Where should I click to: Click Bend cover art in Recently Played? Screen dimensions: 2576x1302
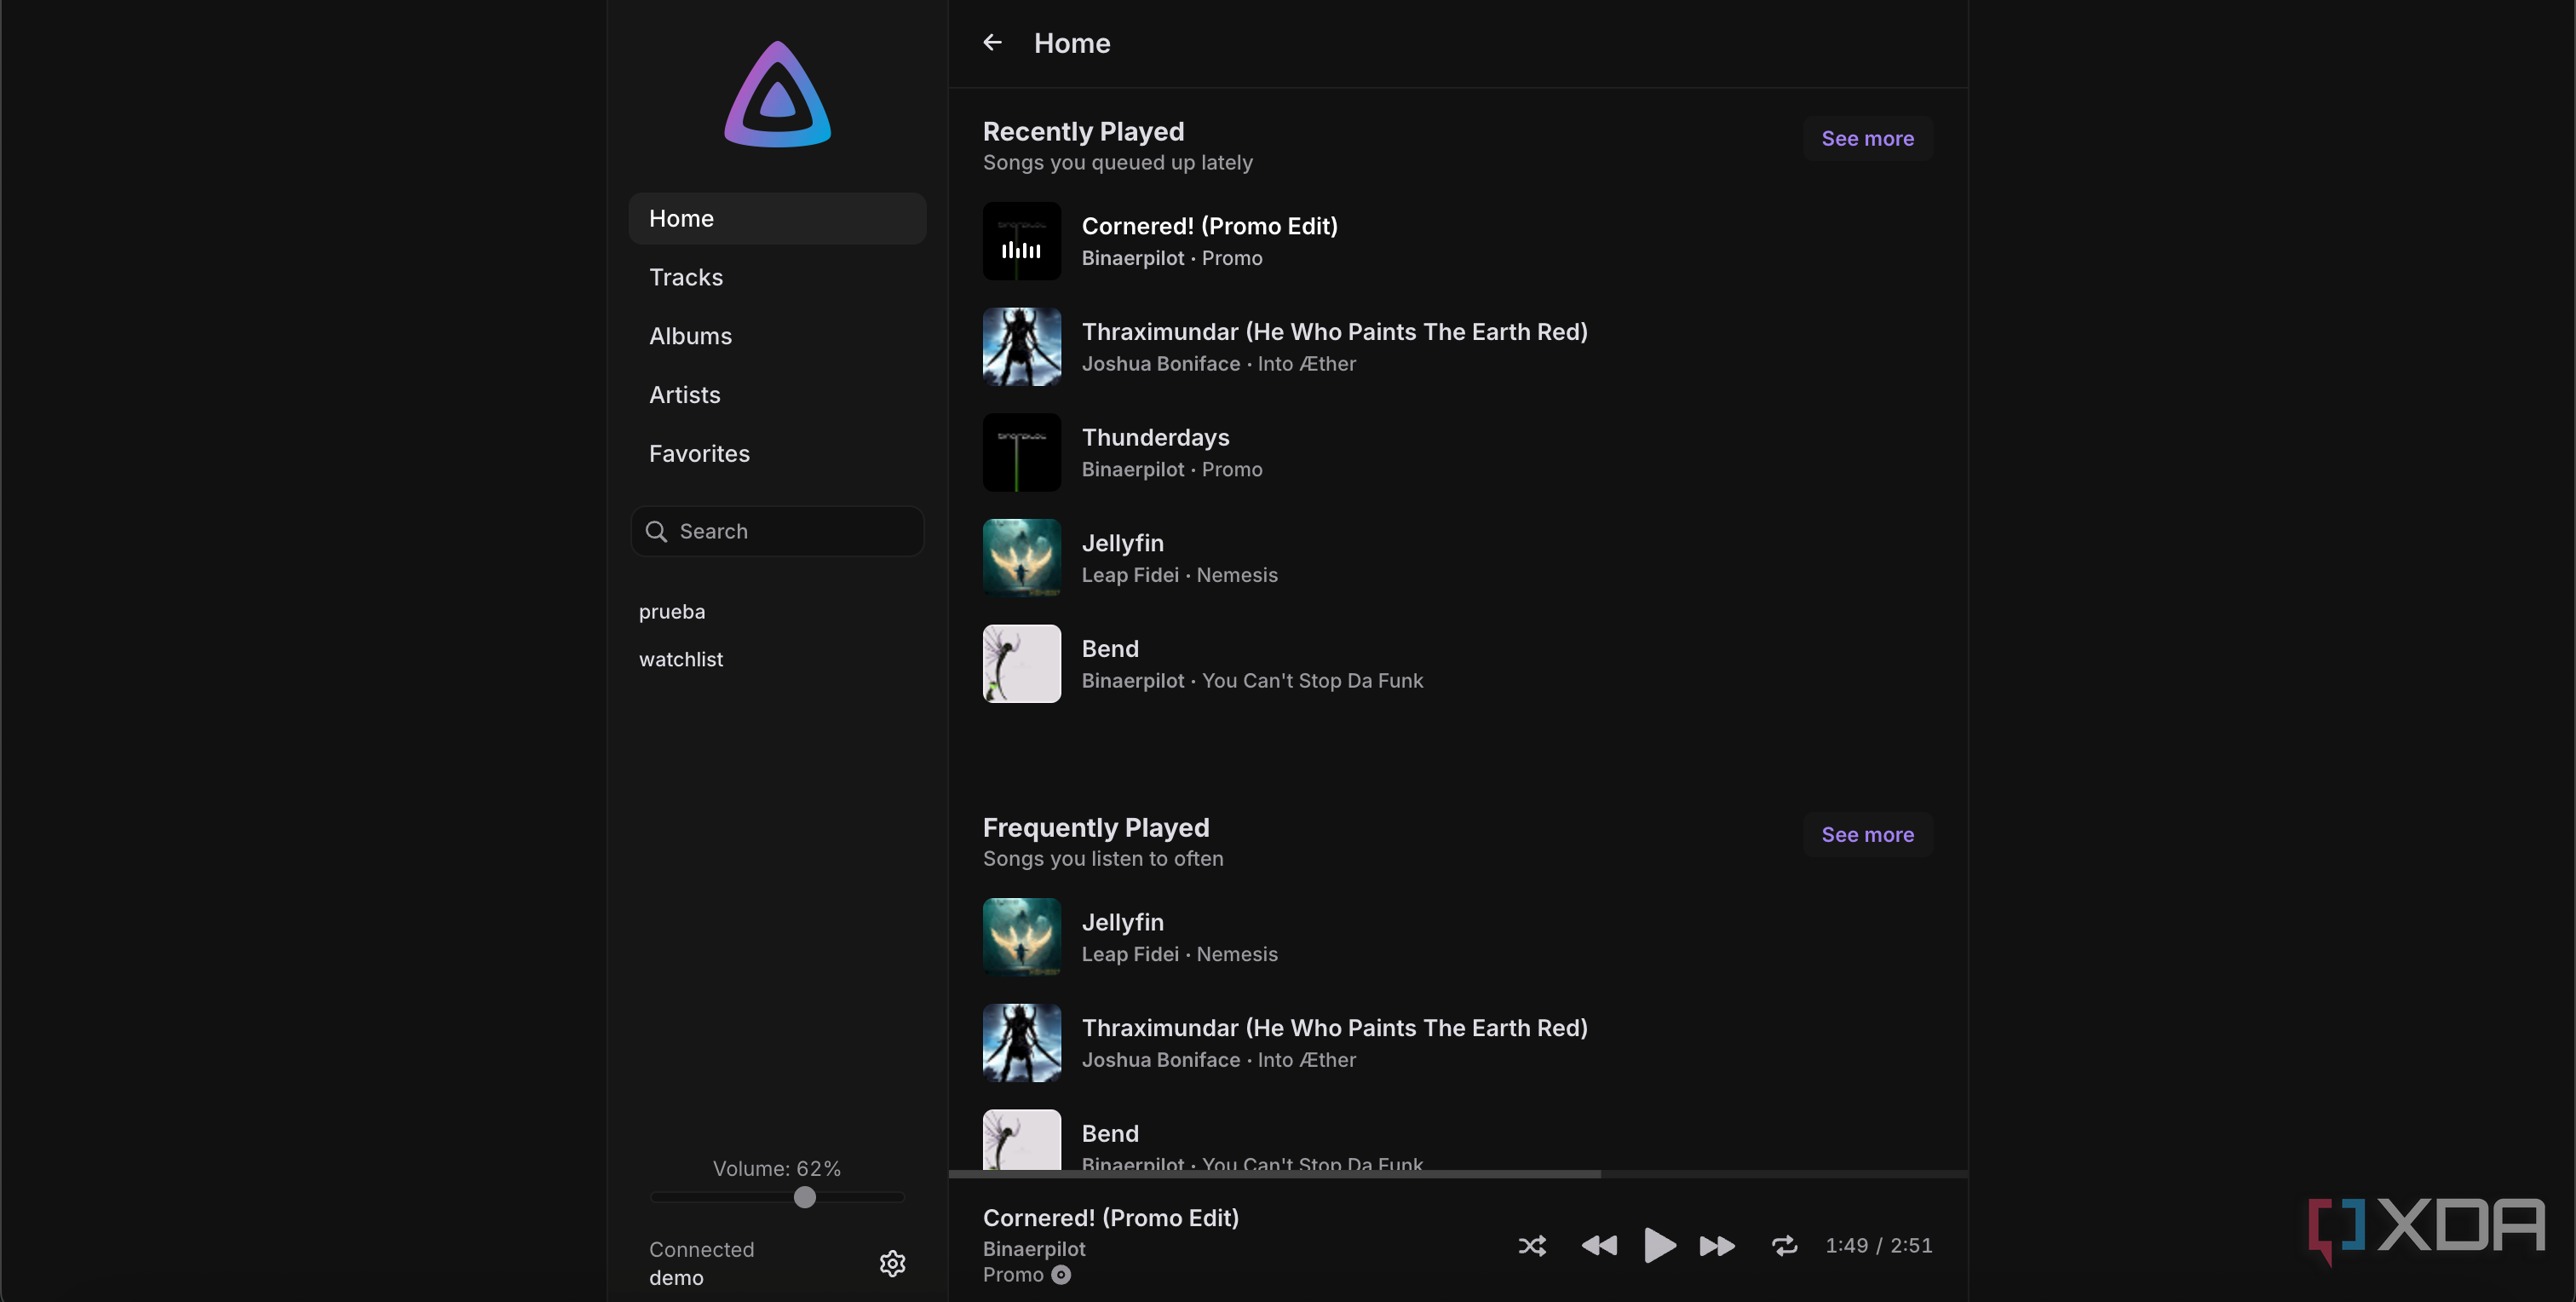(1021, 664)
